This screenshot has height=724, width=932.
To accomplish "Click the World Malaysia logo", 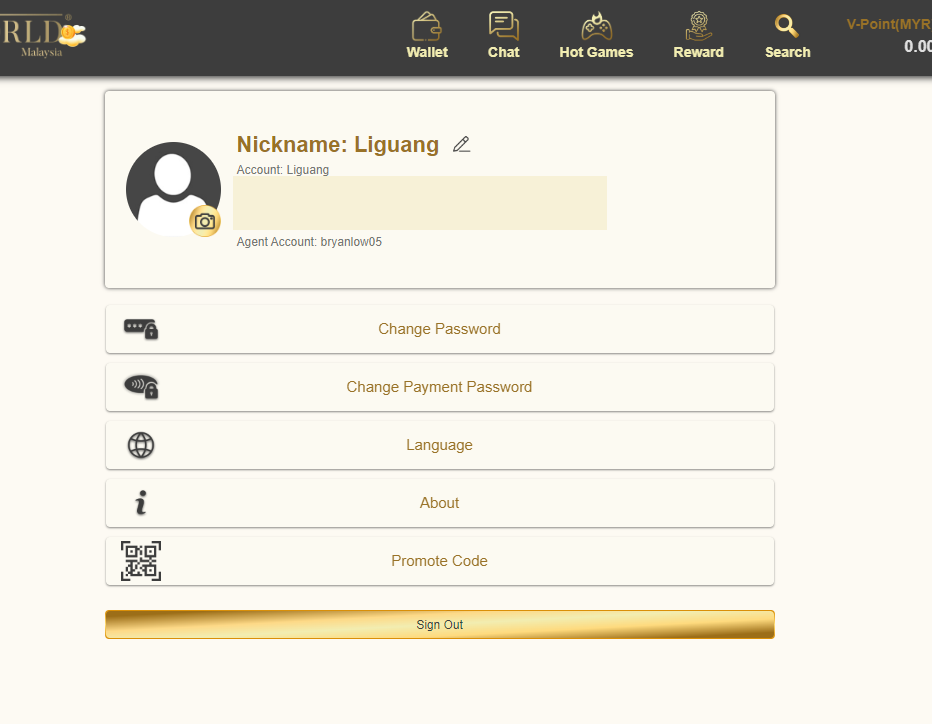I will click(45, 36).
